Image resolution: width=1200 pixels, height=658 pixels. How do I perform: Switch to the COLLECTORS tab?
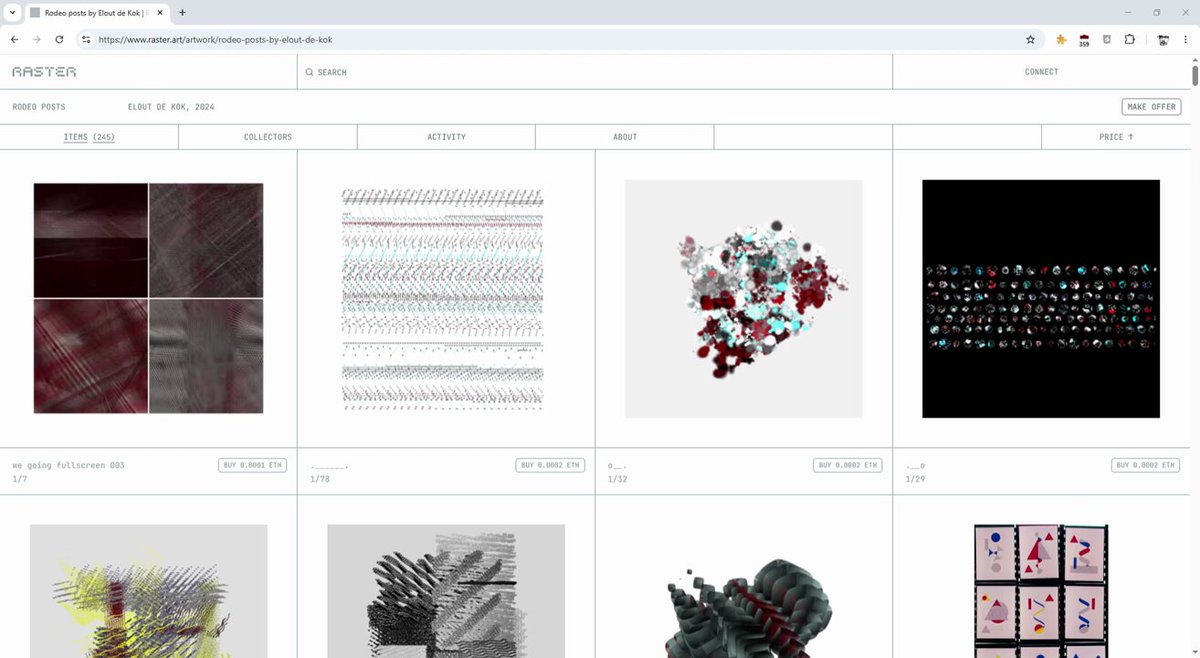[x=268, y=137]
